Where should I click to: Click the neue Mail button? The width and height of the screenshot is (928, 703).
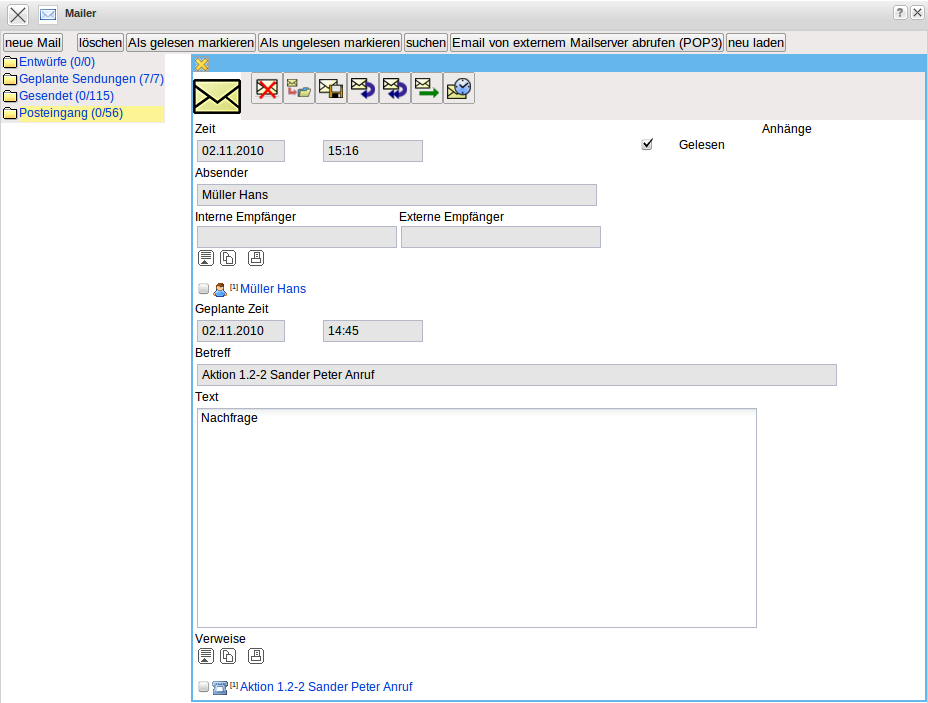pyautogui.click(x=34, y=43)
